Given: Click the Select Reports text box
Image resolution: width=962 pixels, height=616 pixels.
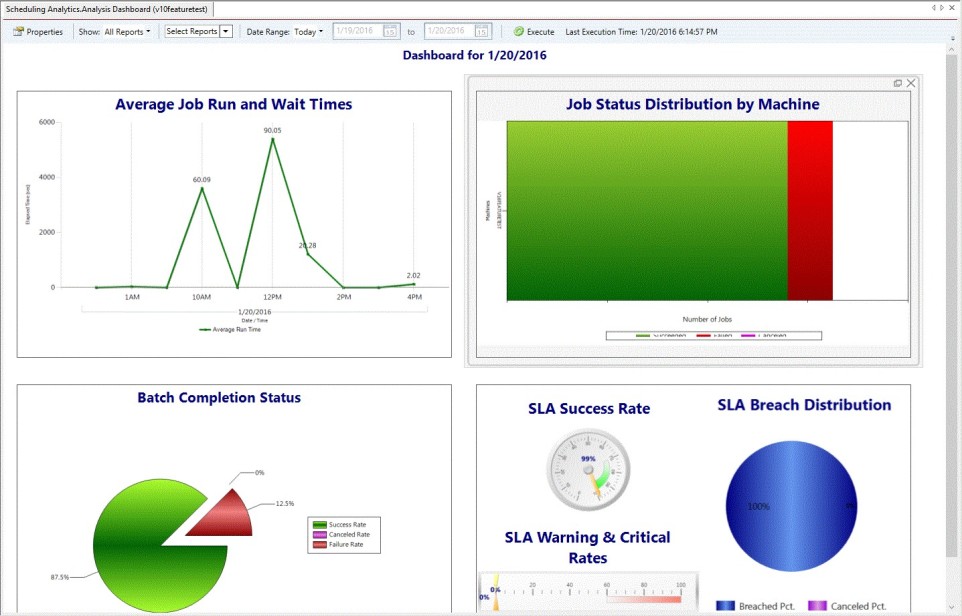Looking at the screenshot, I should (192, 31).
